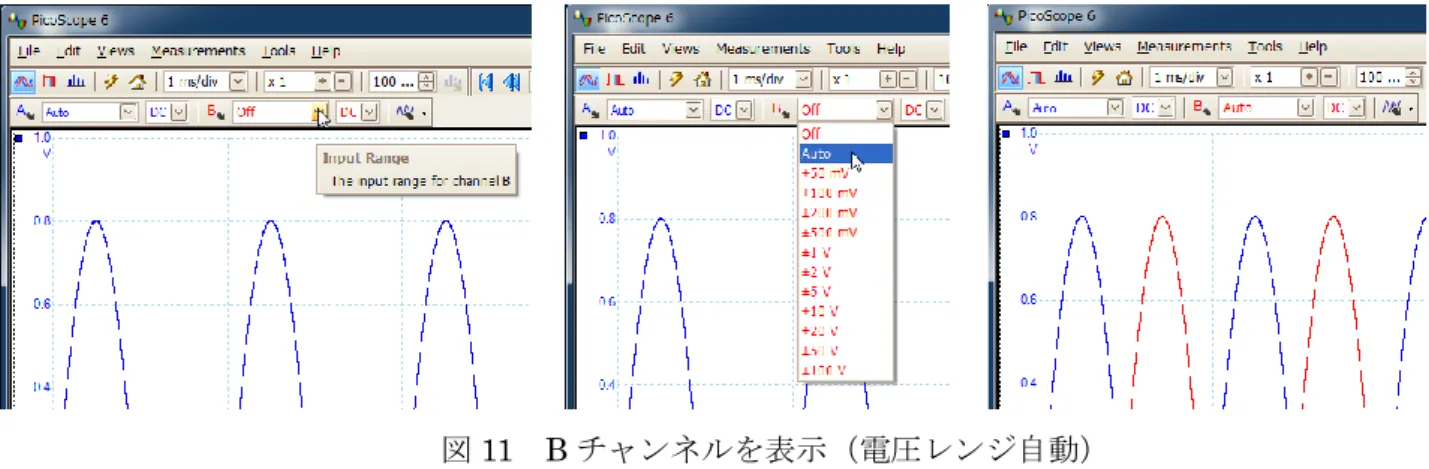This screenshot has height=469, width=1429.
Task: Select ±100 V range in dropdown list
Action: tap(845, 371)
